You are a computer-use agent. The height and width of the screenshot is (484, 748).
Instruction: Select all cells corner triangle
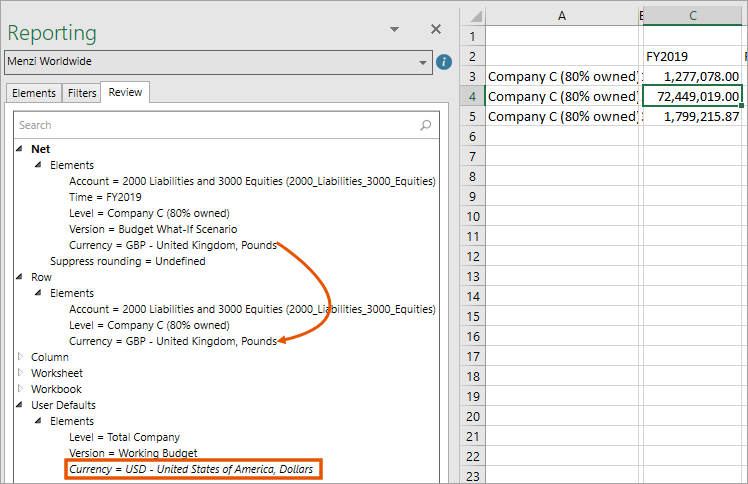coord(476,17)
